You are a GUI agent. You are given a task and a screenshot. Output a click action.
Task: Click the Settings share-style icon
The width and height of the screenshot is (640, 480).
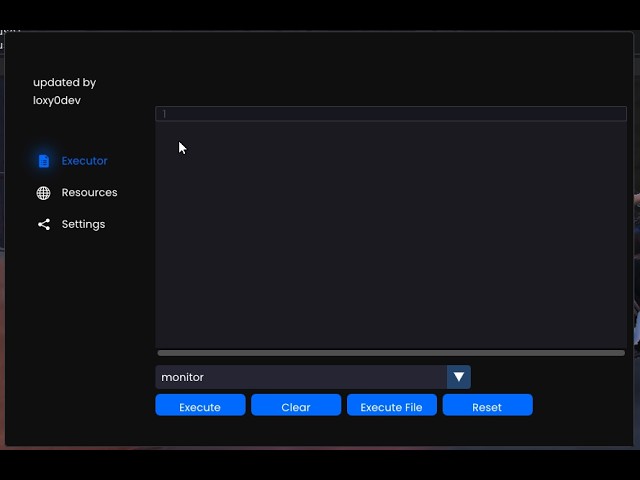44,224
